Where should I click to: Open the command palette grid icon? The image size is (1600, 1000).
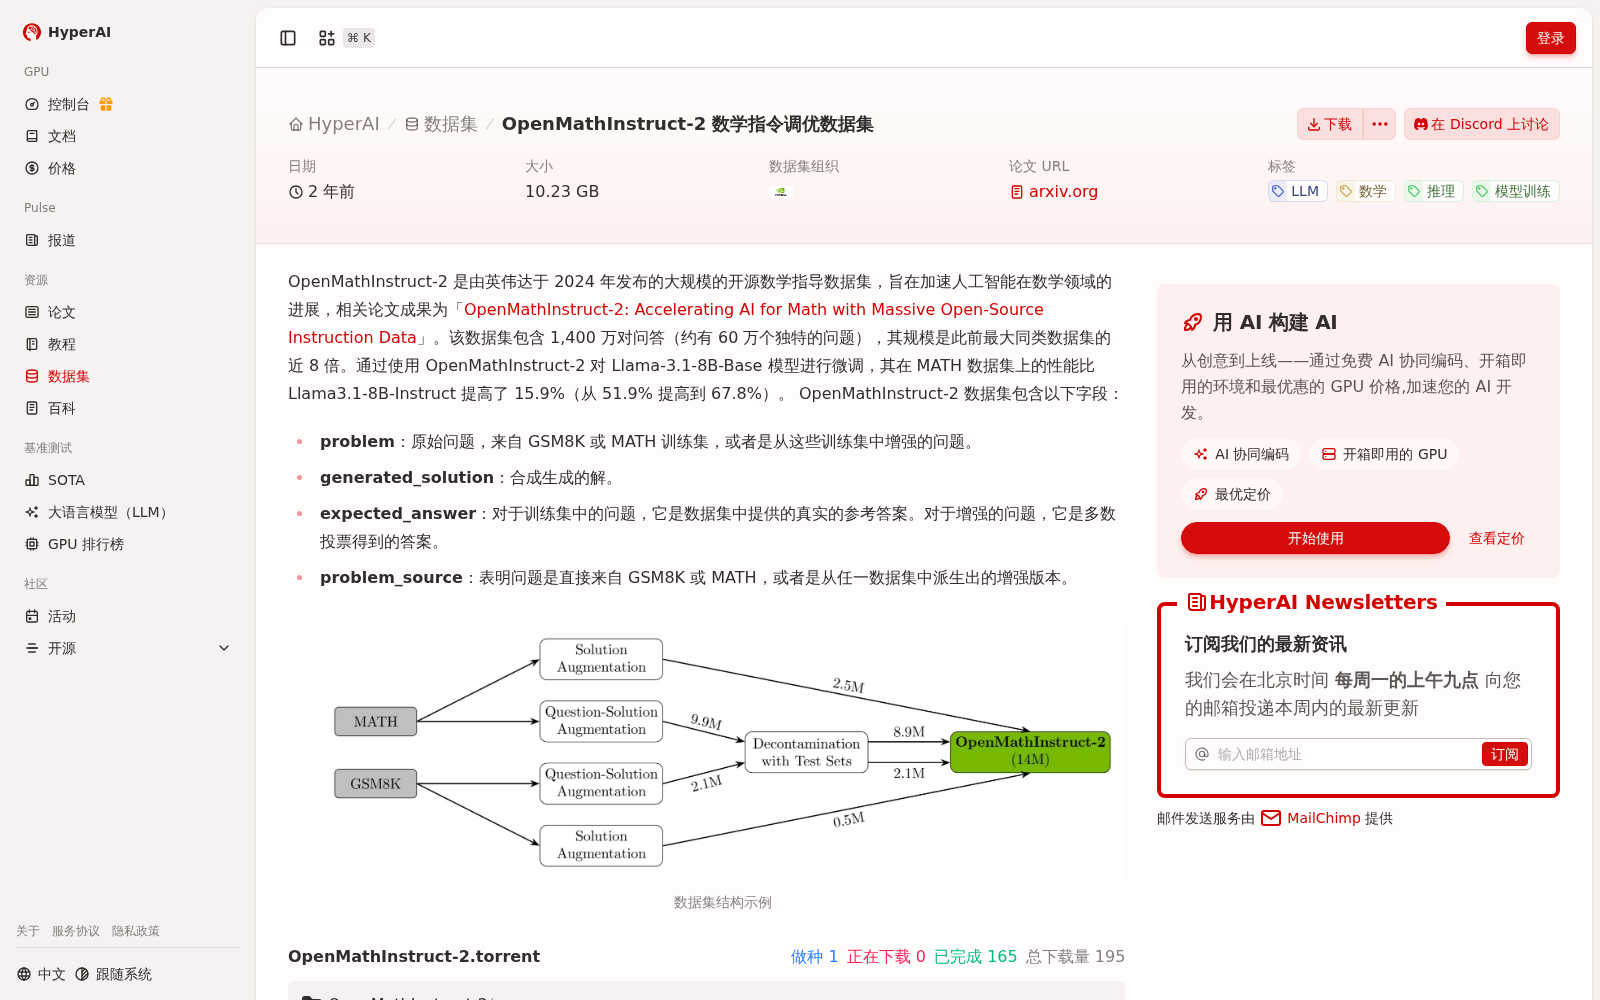[327, 38]
